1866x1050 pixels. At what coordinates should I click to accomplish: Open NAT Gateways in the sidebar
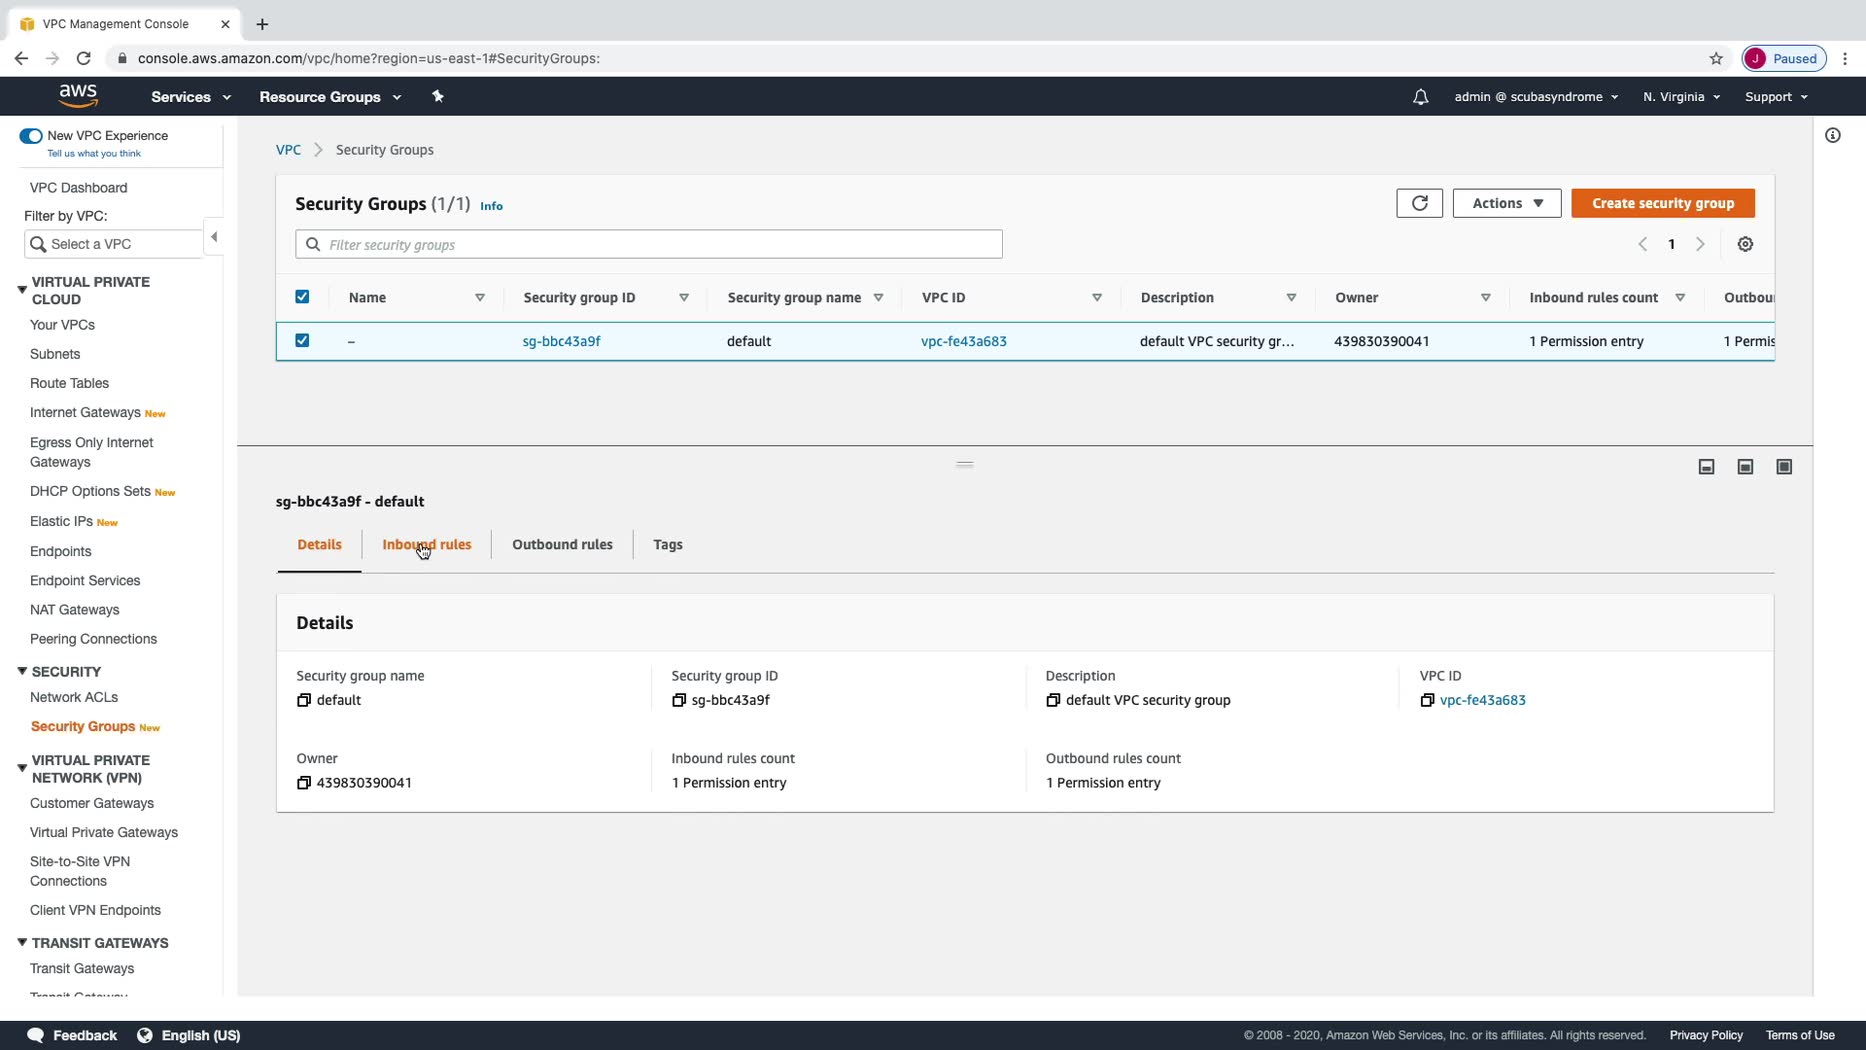pyautogui.click(x=74, y=610)
